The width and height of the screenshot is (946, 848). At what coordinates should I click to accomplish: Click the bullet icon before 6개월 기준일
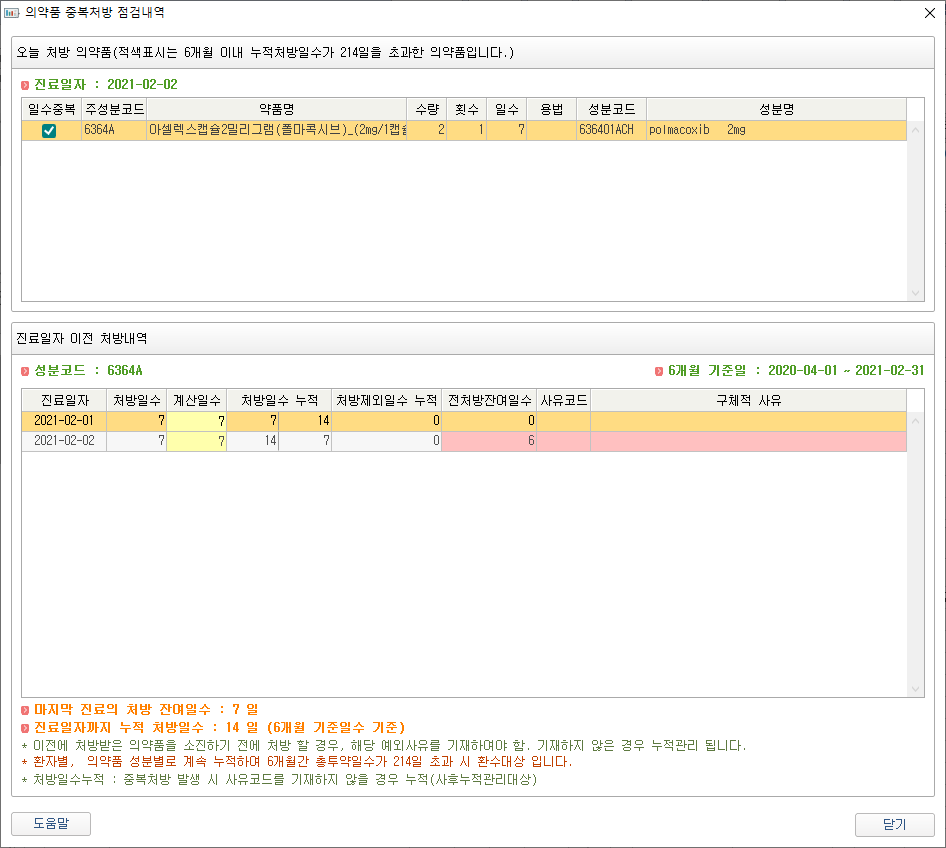coord(659,370)
